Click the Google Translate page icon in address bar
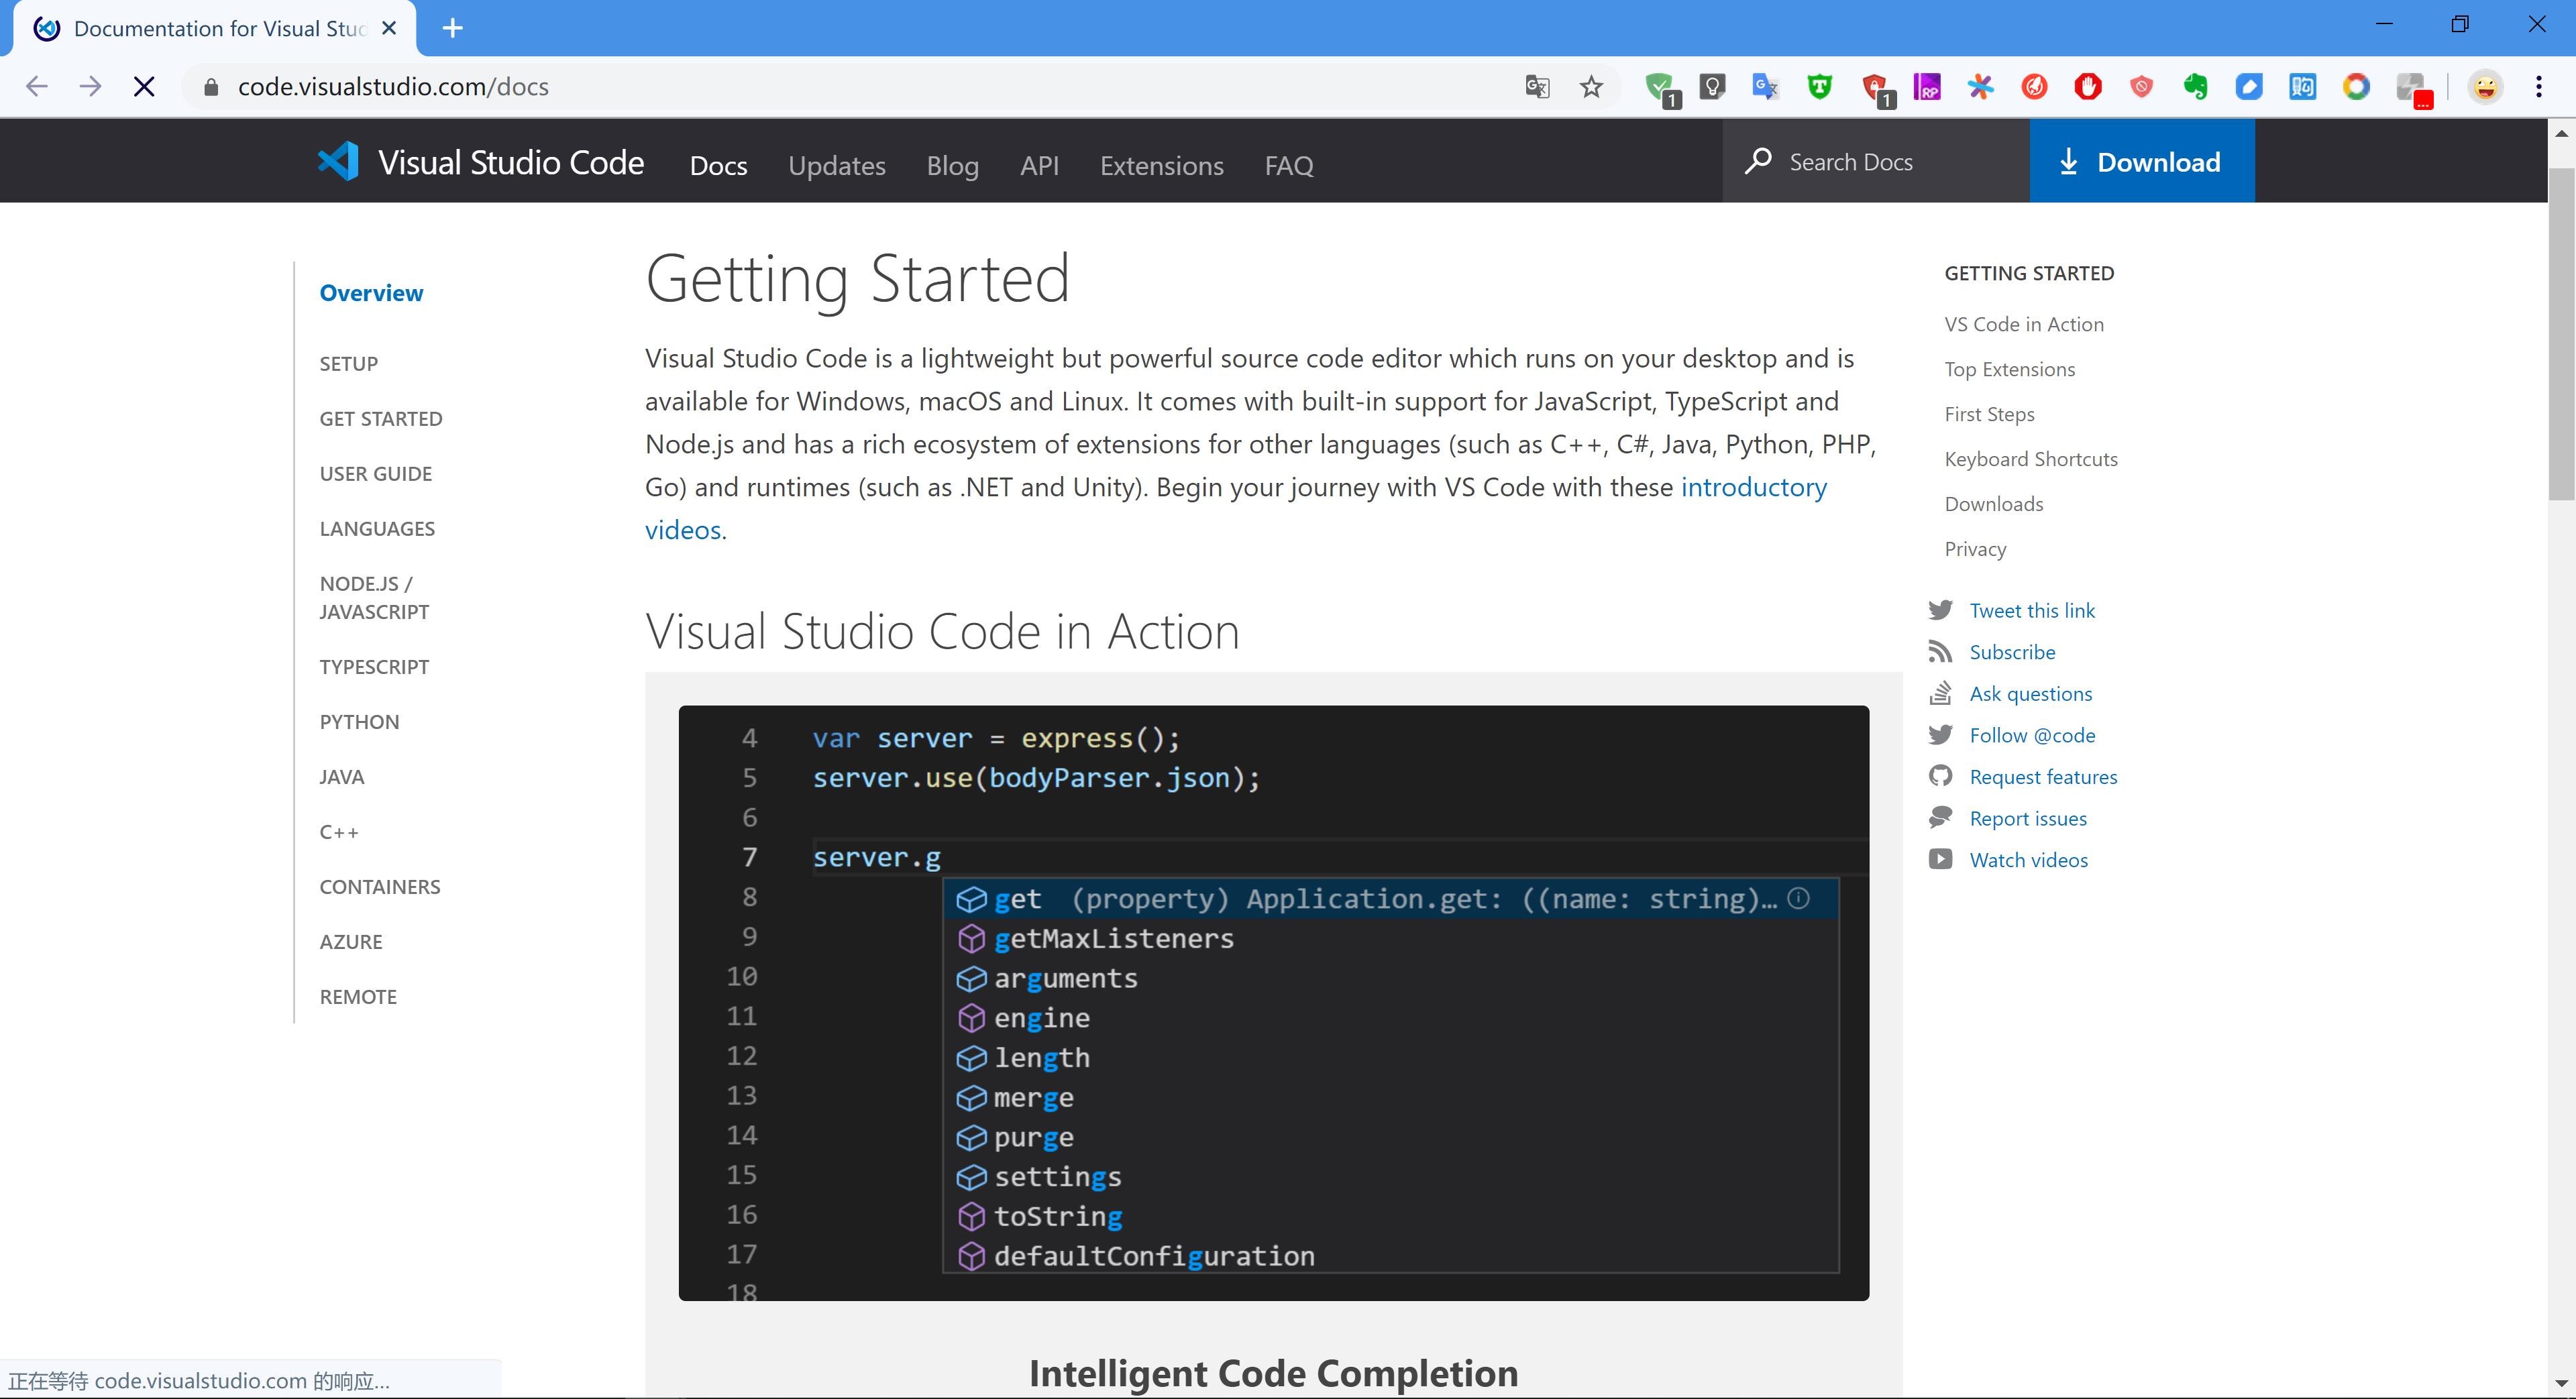The width and height of the screenshot is (2576, 1399). [x=1537, y=87]
